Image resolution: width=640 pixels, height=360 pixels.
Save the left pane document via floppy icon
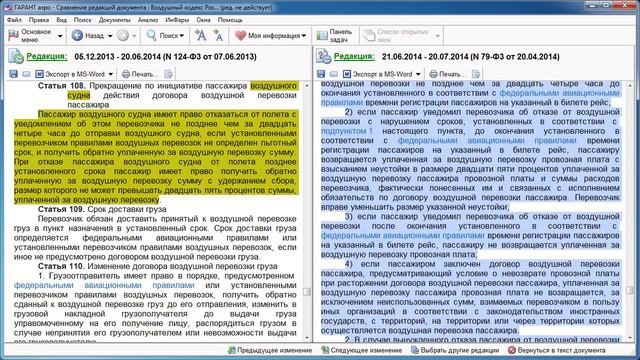coord(13,74)
